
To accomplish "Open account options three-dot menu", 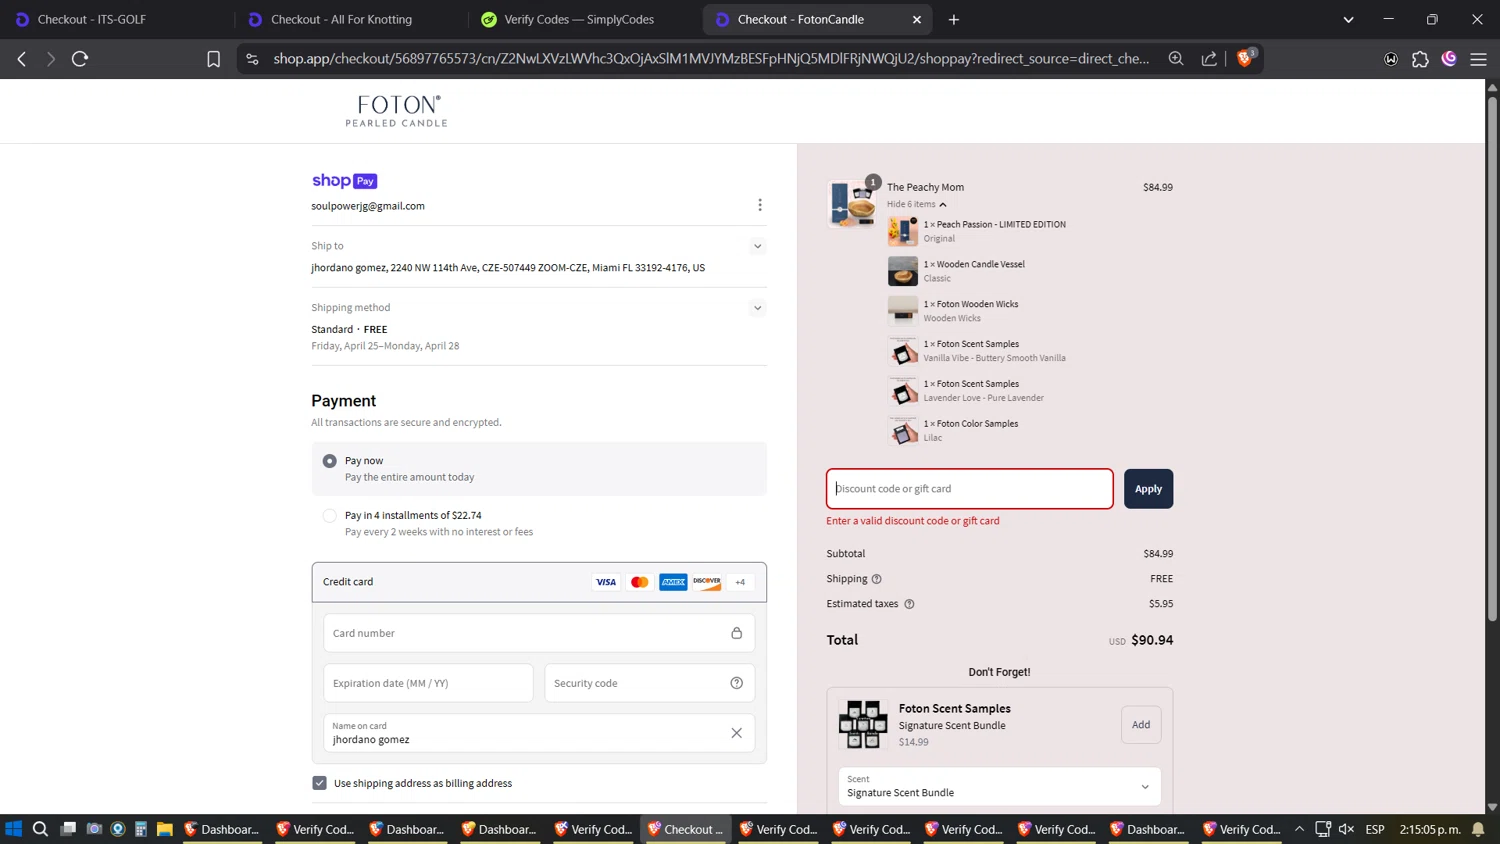I will click(x=760, y=205).
